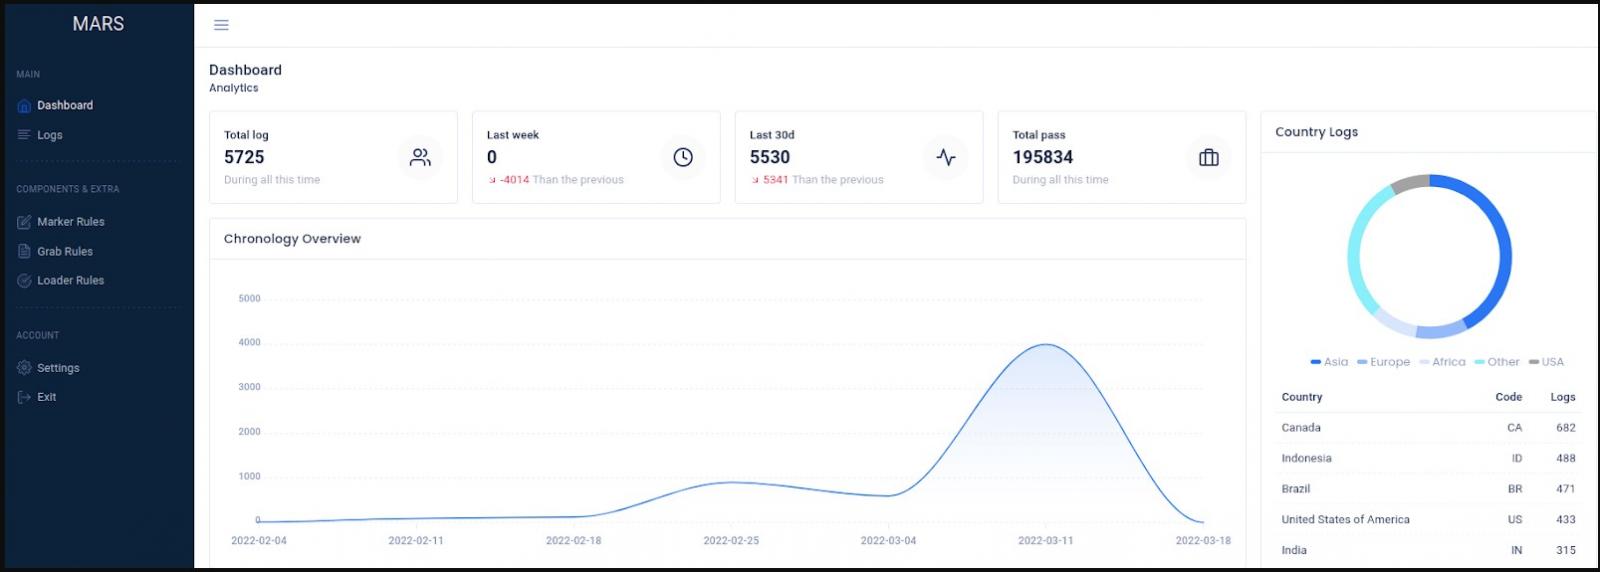Open the Logs menu item
Screen dimensions: 1600x572
coord(50,135)
